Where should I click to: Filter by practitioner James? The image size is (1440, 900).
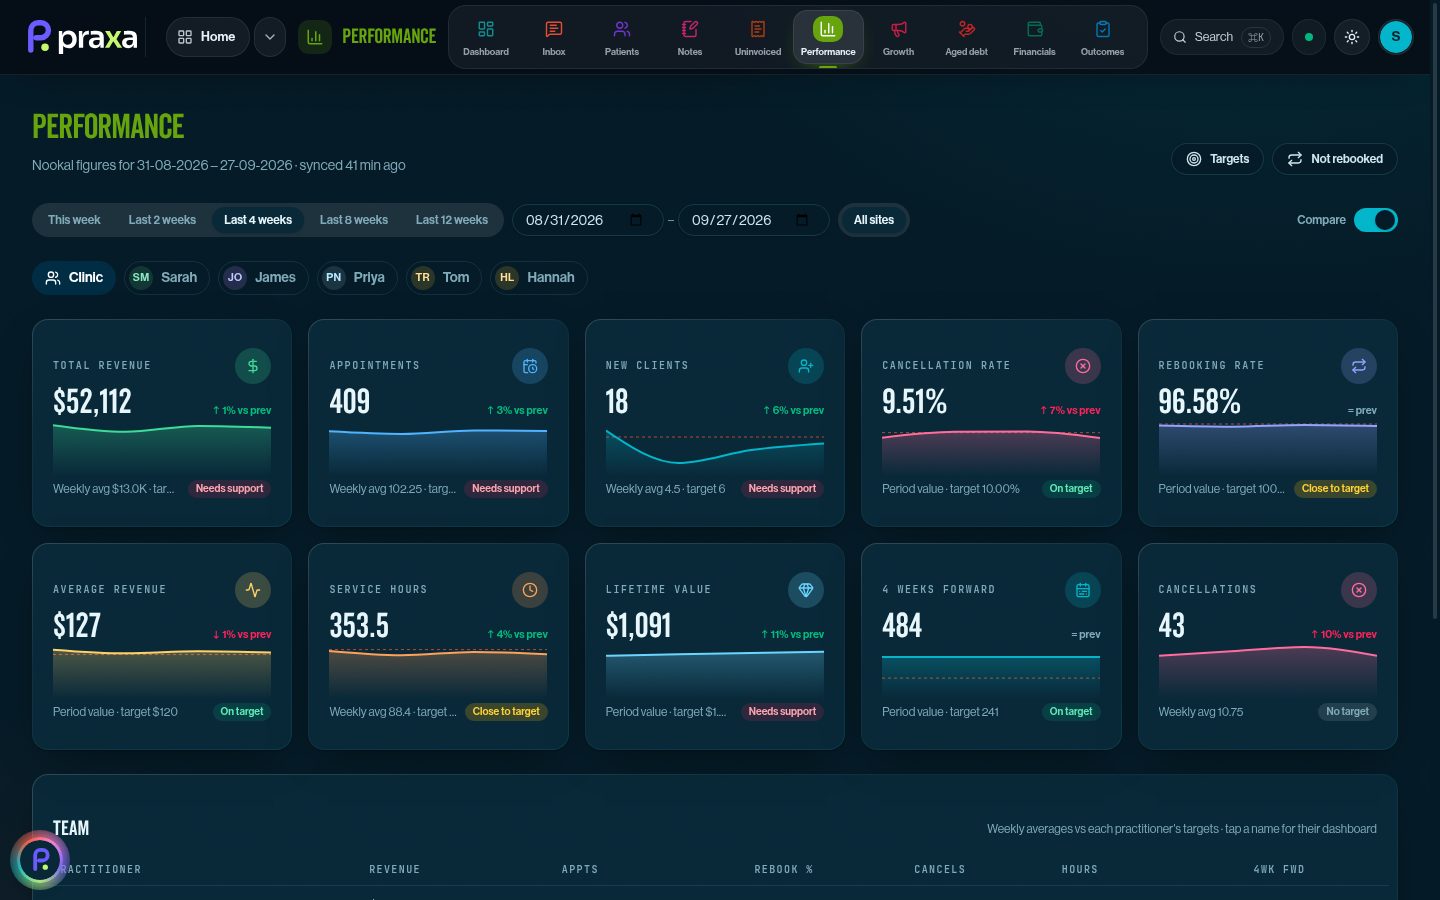pyautogui.click(x=262, y=277)
